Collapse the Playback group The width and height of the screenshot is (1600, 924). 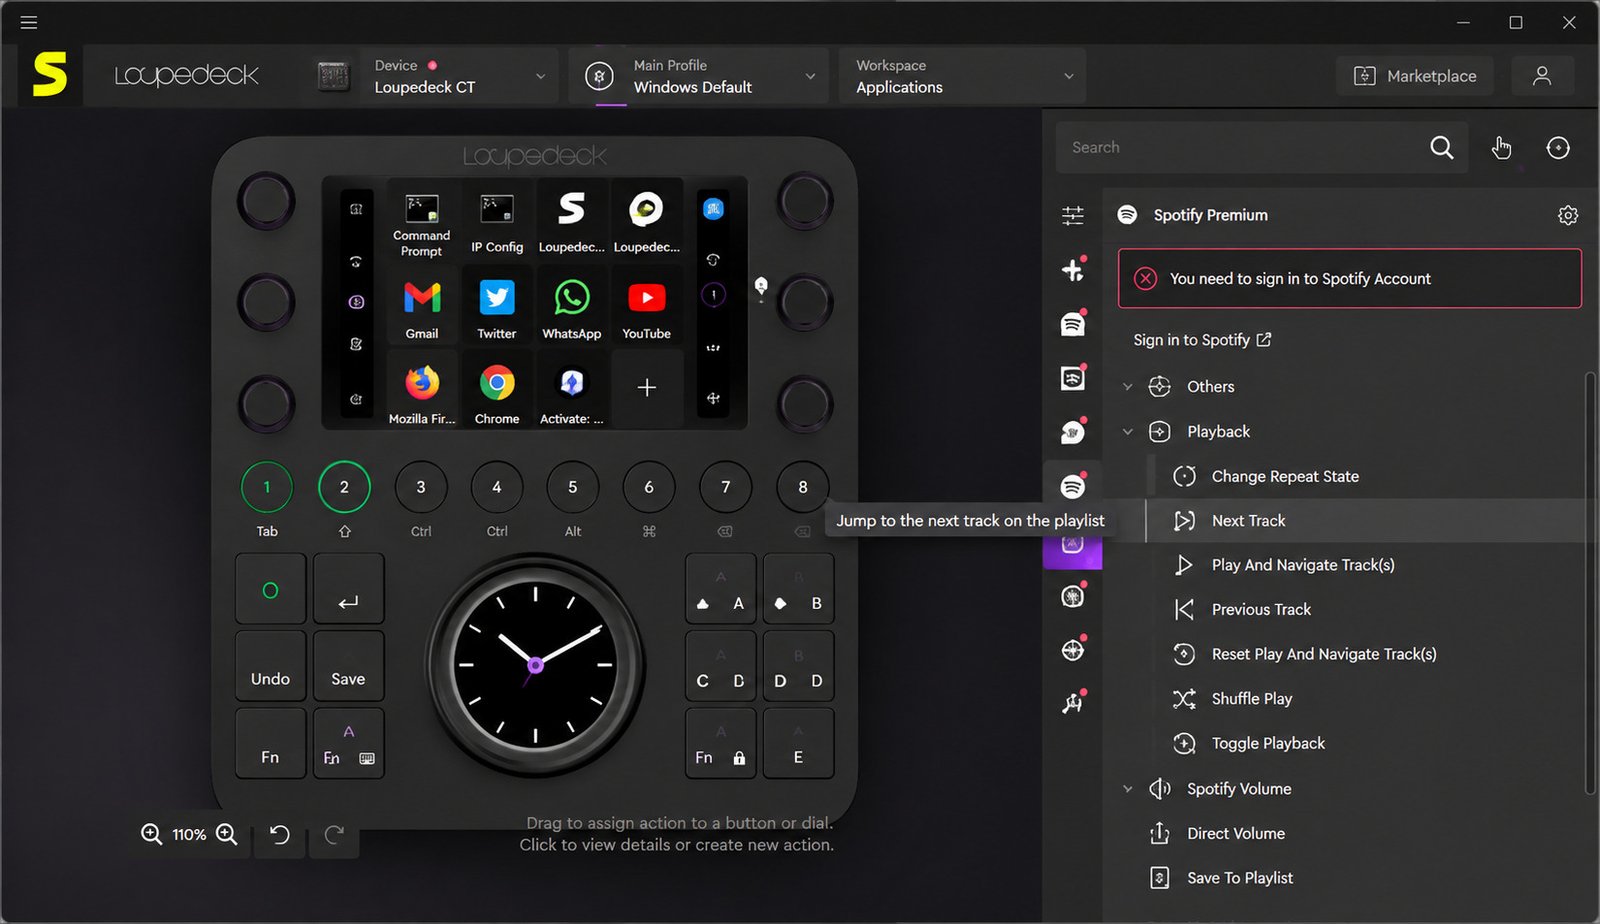pyautogui.click(x=1128, y=432)
